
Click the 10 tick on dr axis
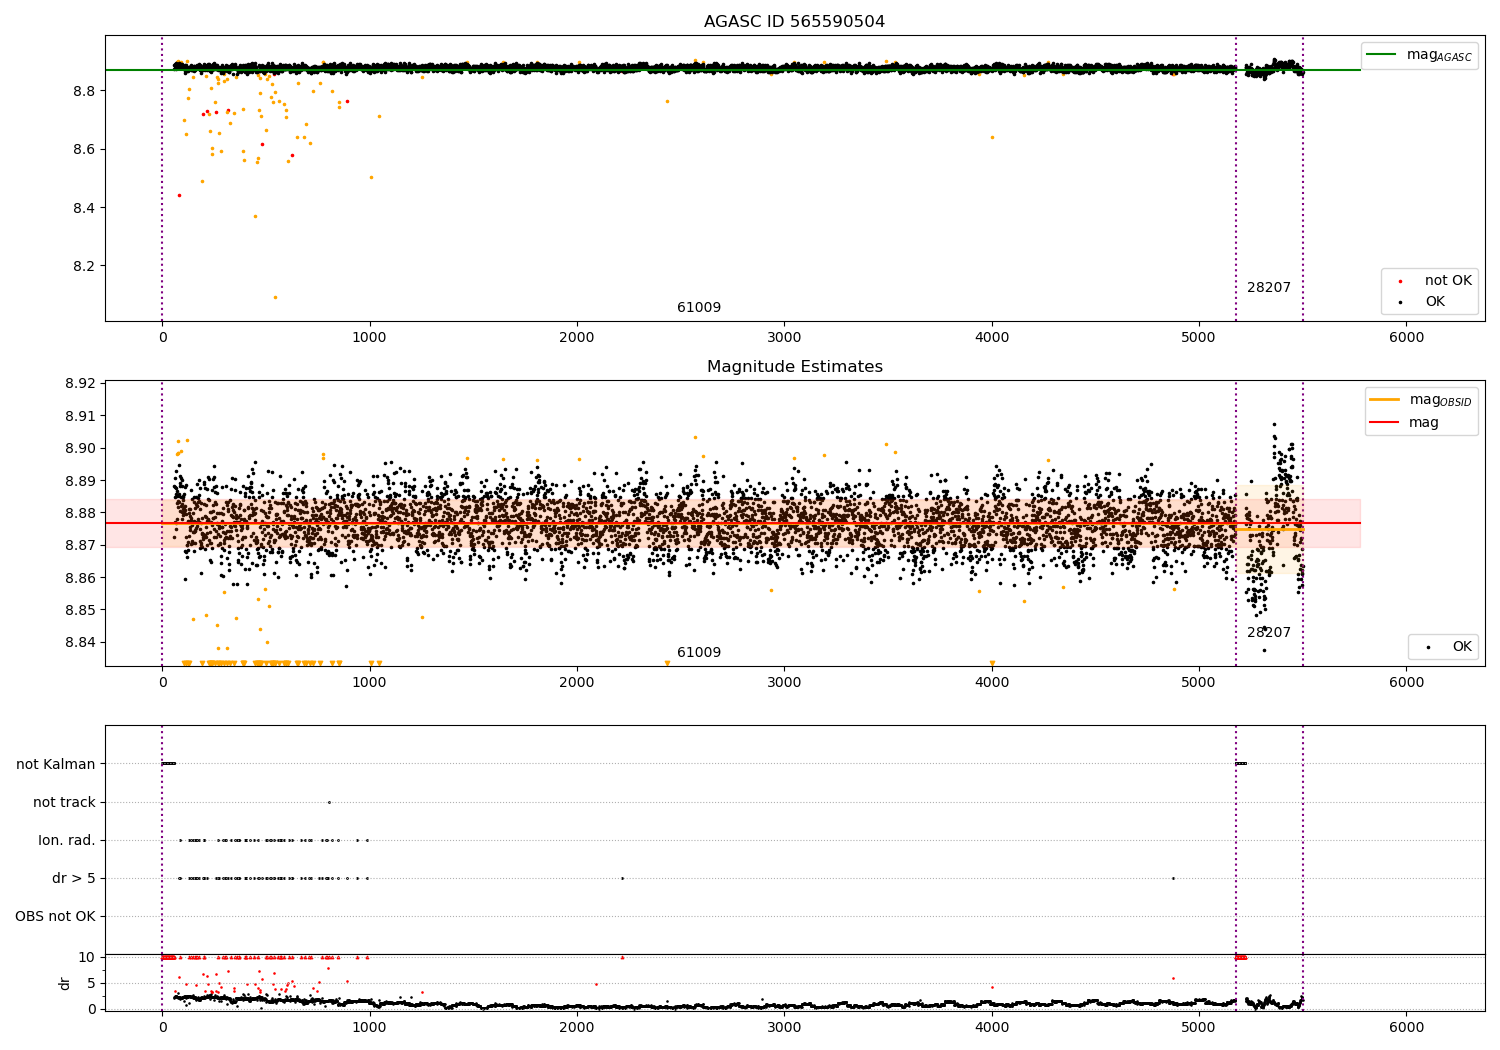[x=87, y=957]
